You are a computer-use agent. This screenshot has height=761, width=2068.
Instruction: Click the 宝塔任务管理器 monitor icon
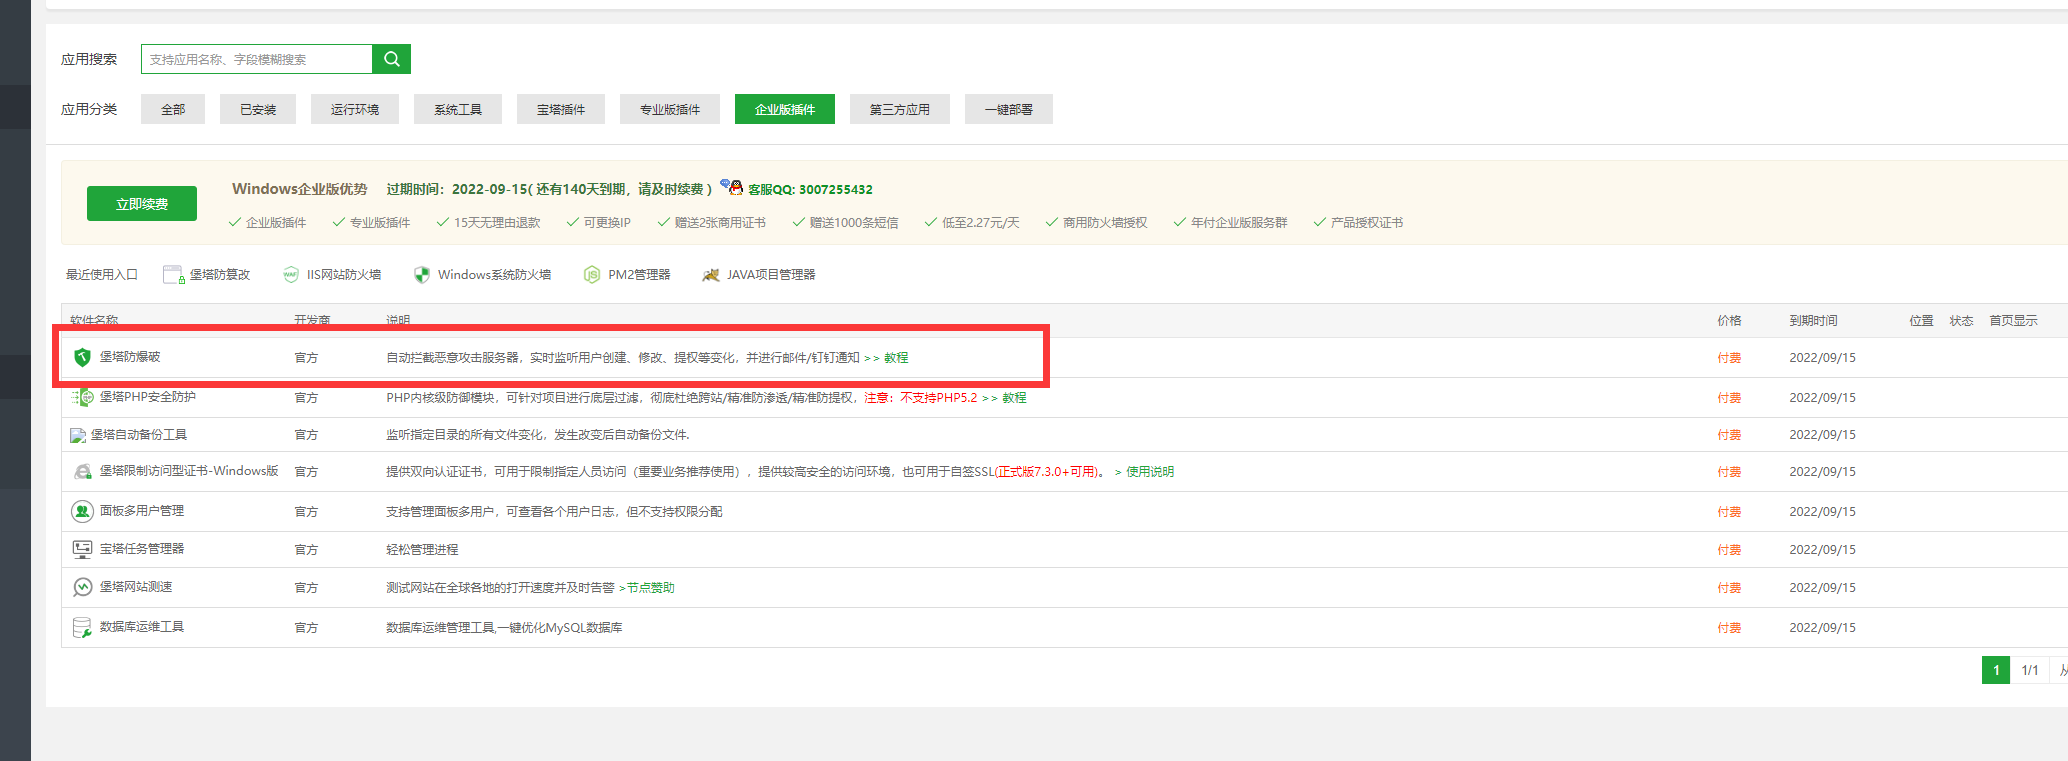(82, 549)
